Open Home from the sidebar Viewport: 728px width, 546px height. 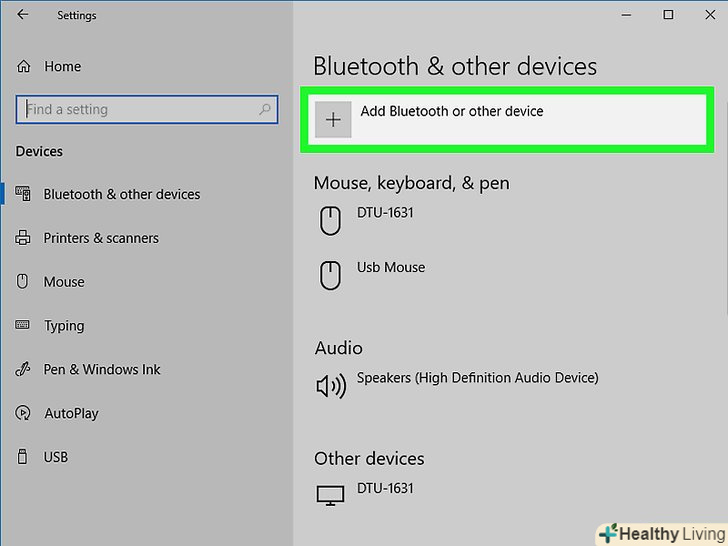62,67
